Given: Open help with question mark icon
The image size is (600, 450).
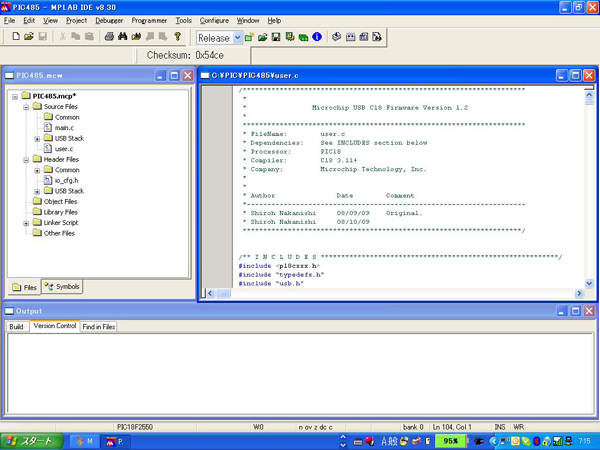Looking at the screenshot, I should point(177,37).
